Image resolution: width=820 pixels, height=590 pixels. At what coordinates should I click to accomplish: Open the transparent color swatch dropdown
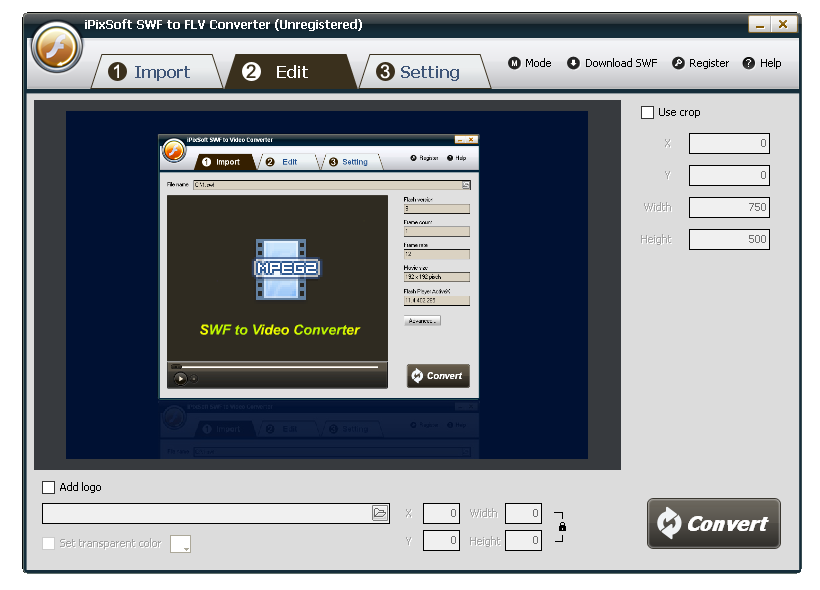tap(180, 544)
